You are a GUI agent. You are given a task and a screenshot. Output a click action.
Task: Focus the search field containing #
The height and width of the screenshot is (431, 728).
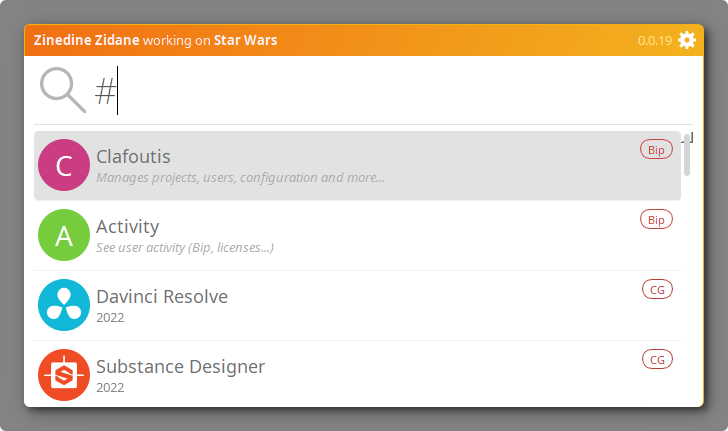(x=380, y=92)
